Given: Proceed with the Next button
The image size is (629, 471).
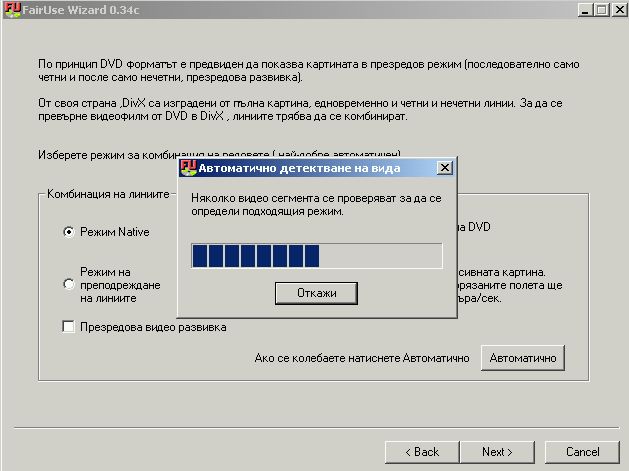Looking at the screenshot, I should click(x=497, y=452).
